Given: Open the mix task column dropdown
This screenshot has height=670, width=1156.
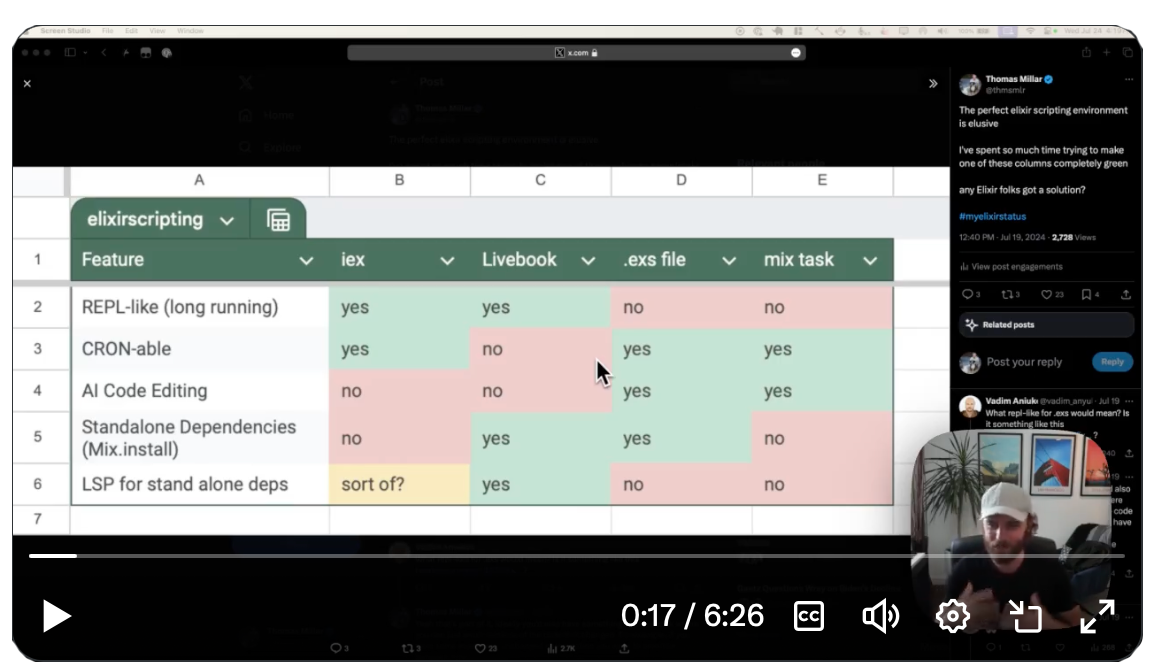Looking at the screenshot, I should coord(870,260).
